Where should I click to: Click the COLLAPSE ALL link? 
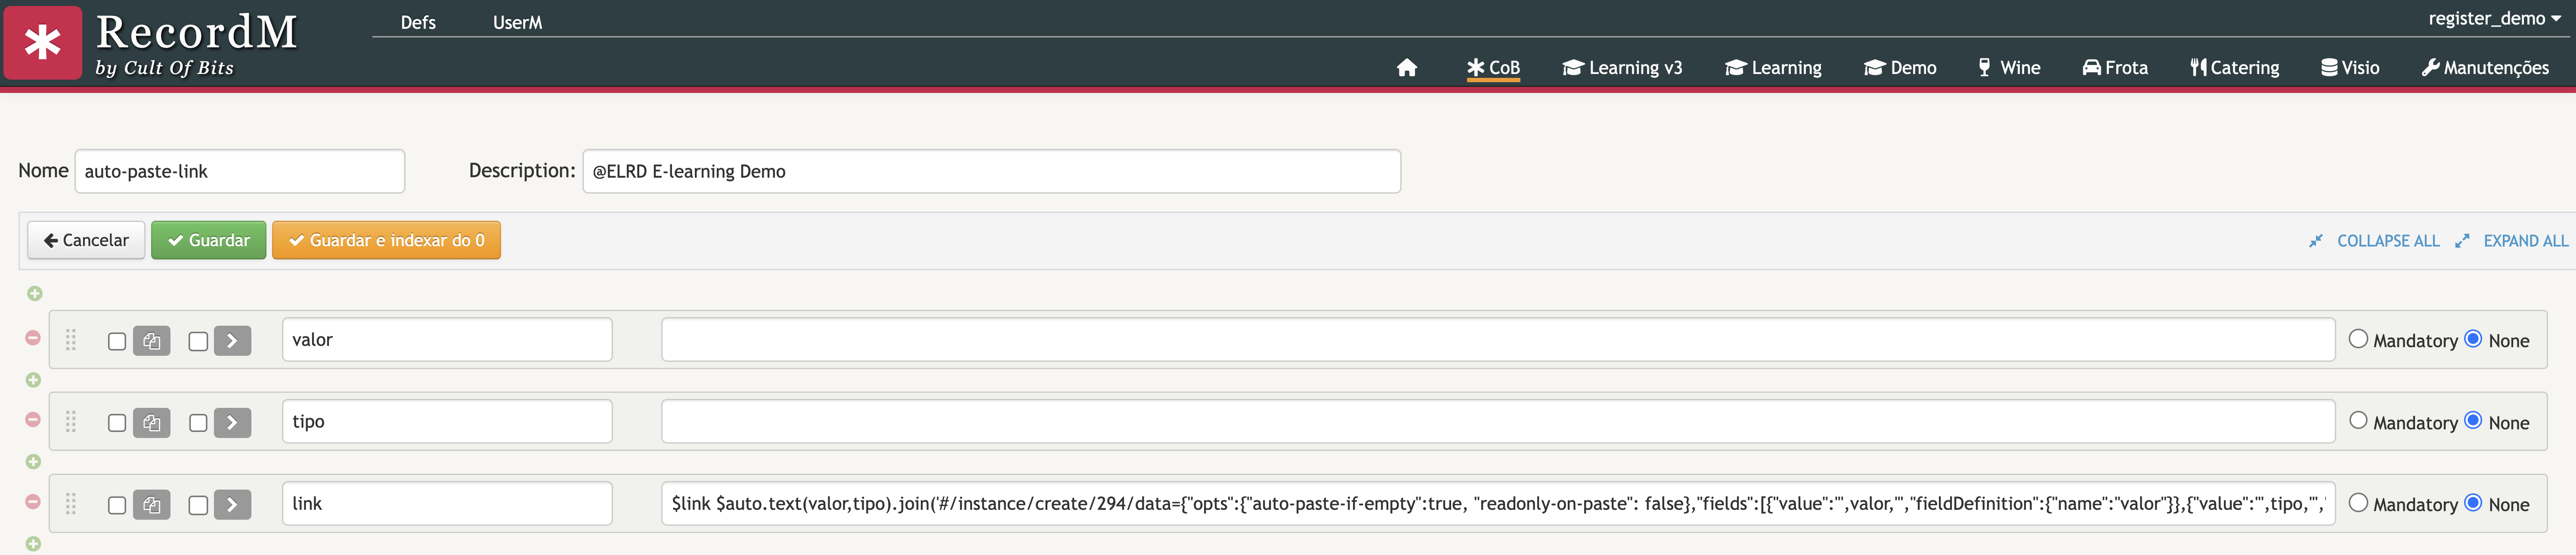pos(2388,241)
